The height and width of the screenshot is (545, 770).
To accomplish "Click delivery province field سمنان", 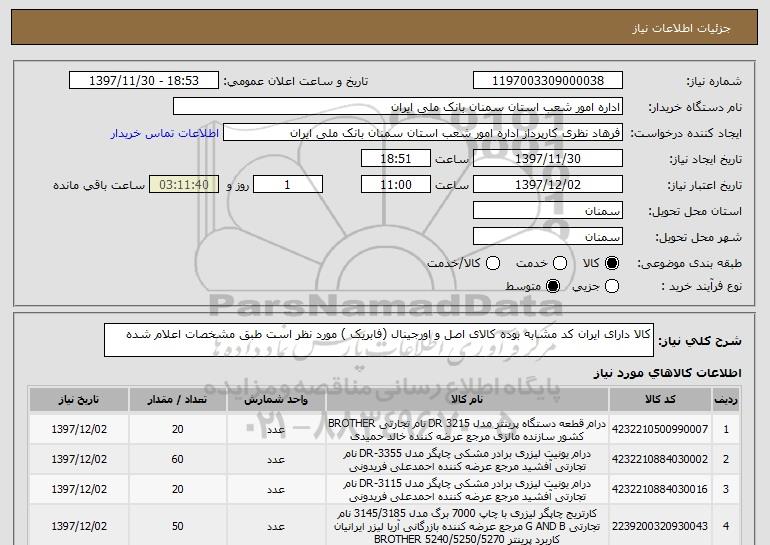I will (548, 211).
